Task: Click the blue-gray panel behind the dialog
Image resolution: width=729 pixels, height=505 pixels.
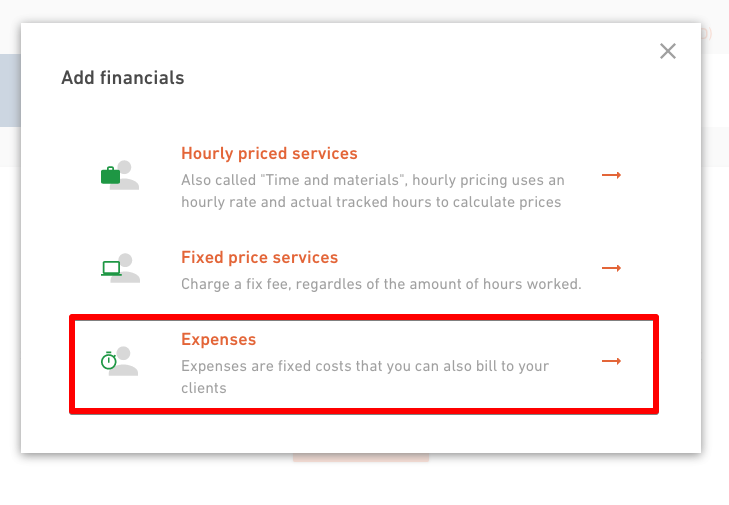Action: tap(10, 90)
